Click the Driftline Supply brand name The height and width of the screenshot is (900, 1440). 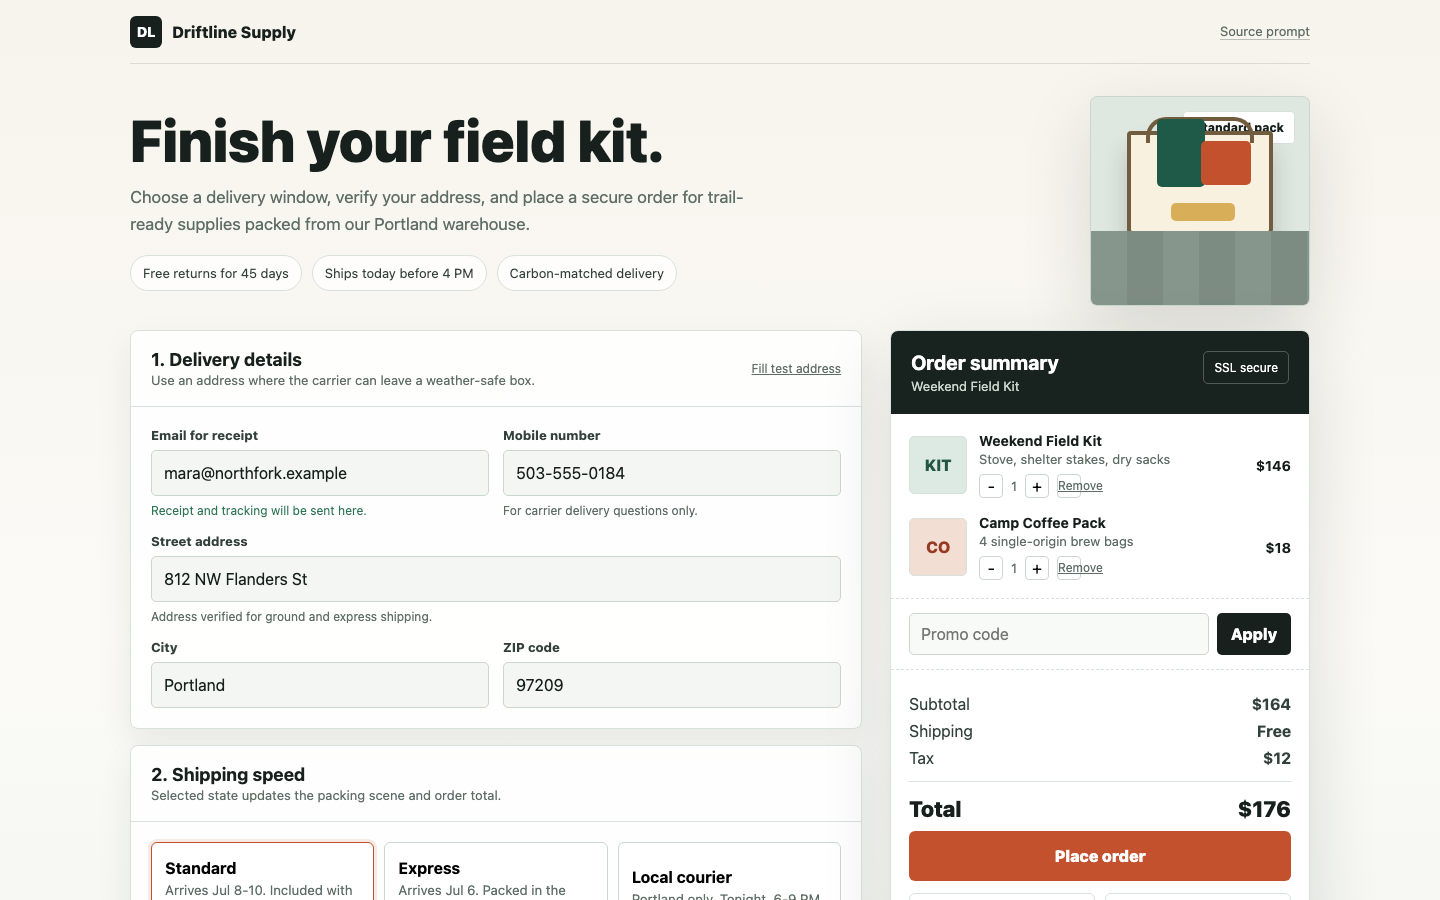[x=234, y=32]
